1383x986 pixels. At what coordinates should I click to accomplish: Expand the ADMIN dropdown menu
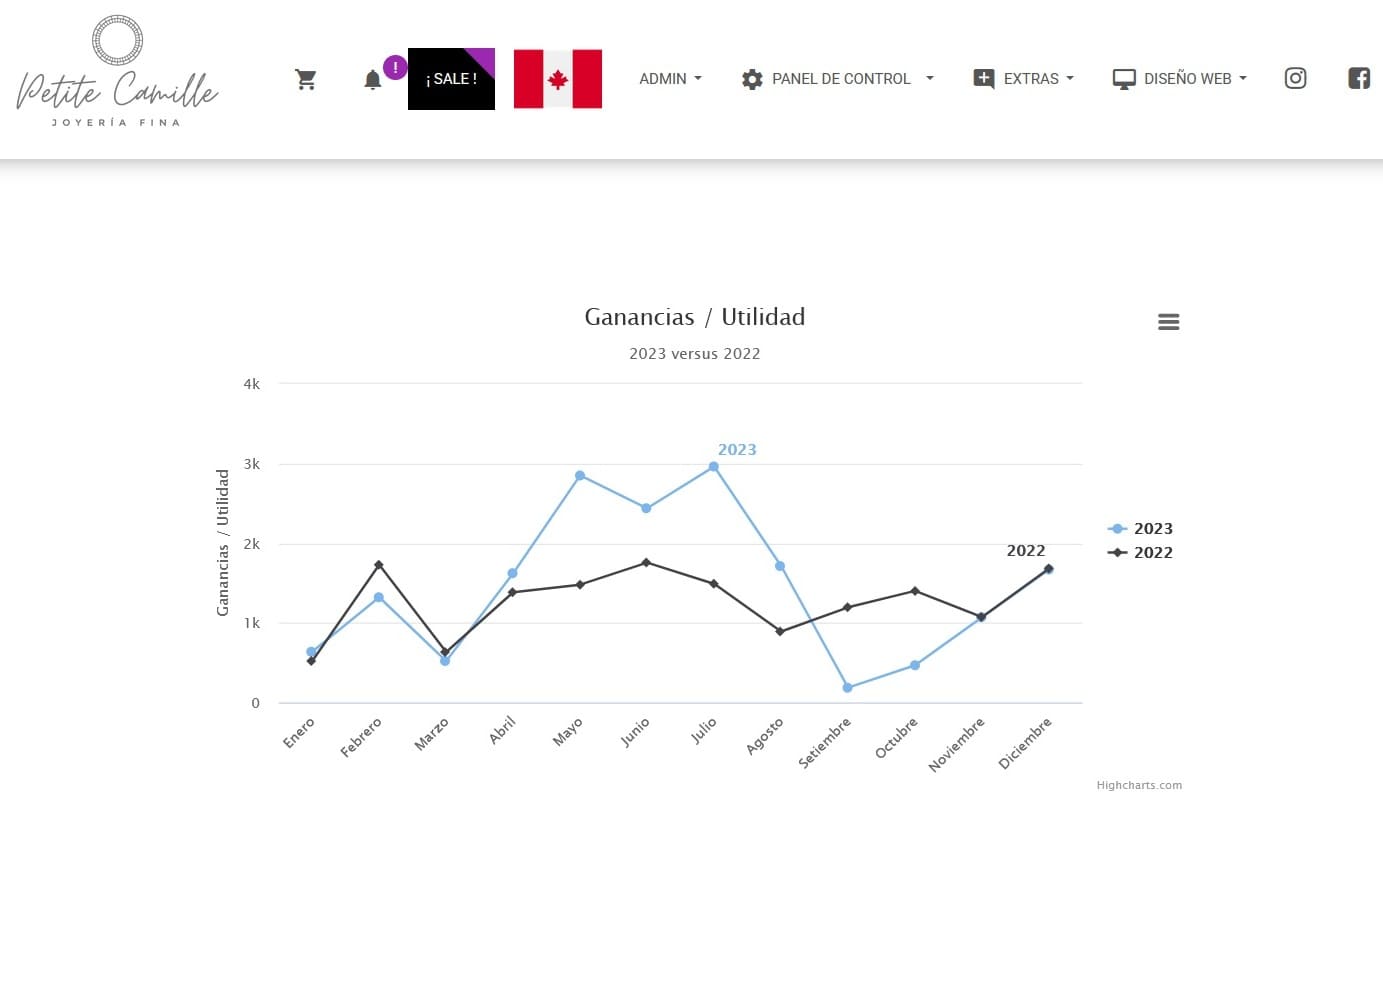pos(670,79)
